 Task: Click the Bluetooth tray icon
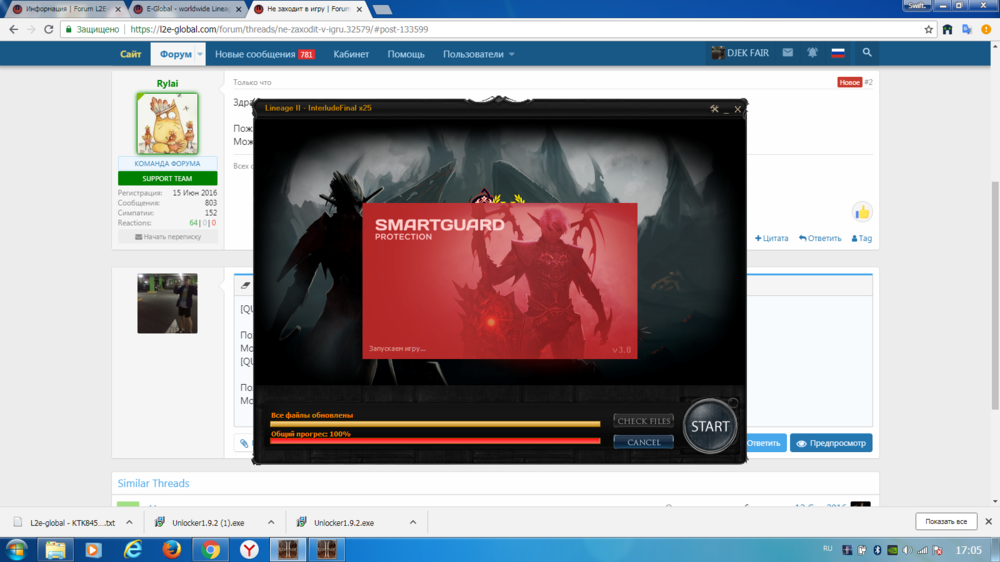click(877, 550)
